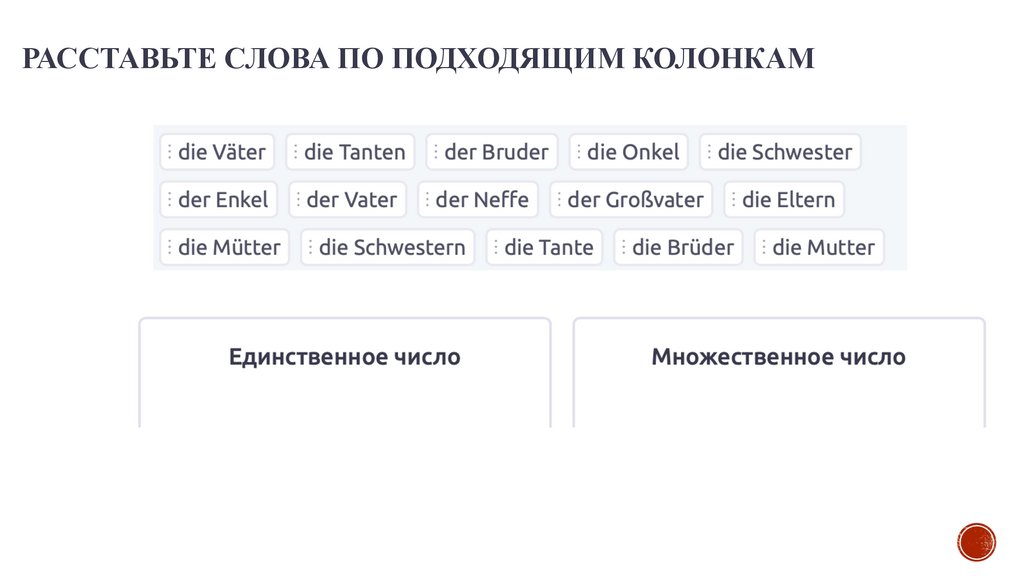Image resolution: width=1024 pixels, height=576 pixels.
Task: Click the grip dots on "die Eltern"
Action: 734,200
